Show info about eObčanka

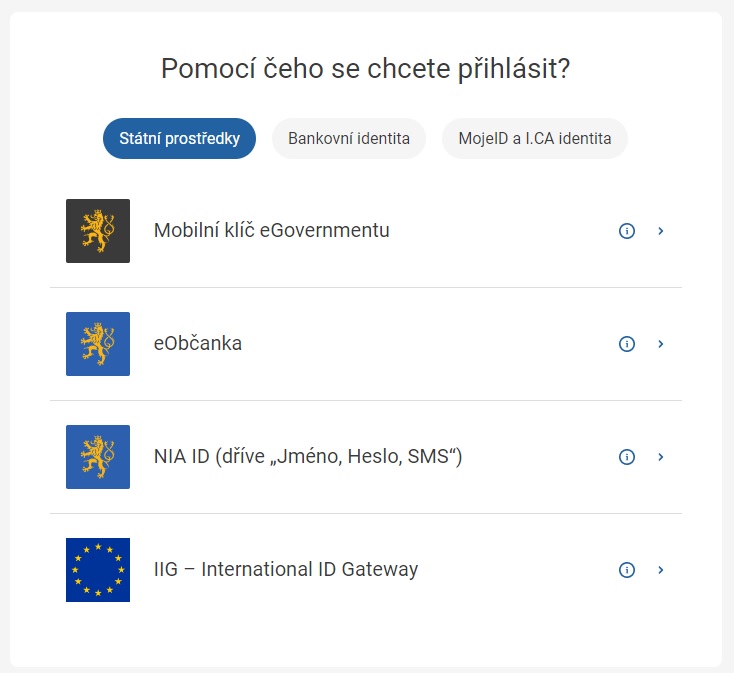click(627, 344)
